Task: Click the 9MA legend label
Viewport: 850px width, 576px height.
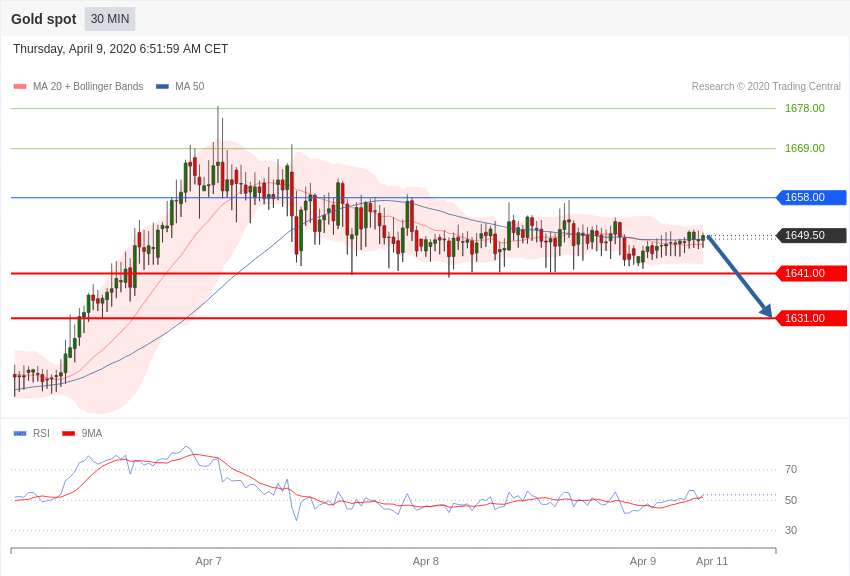Action: point(92,433)
